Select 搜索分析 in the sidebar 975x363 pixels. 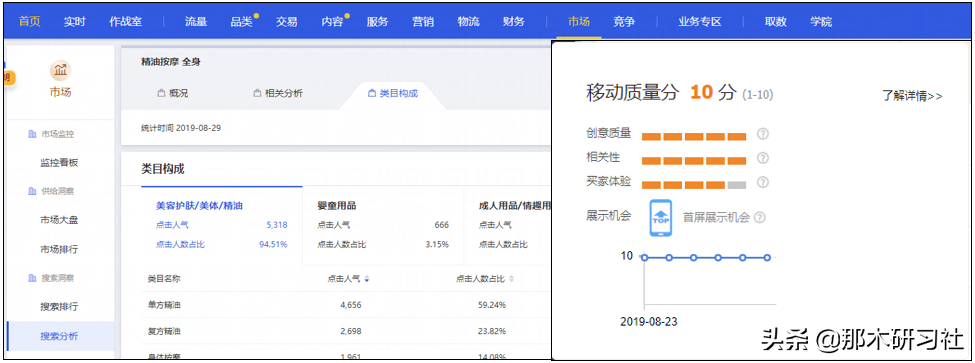tap(59, 336)
